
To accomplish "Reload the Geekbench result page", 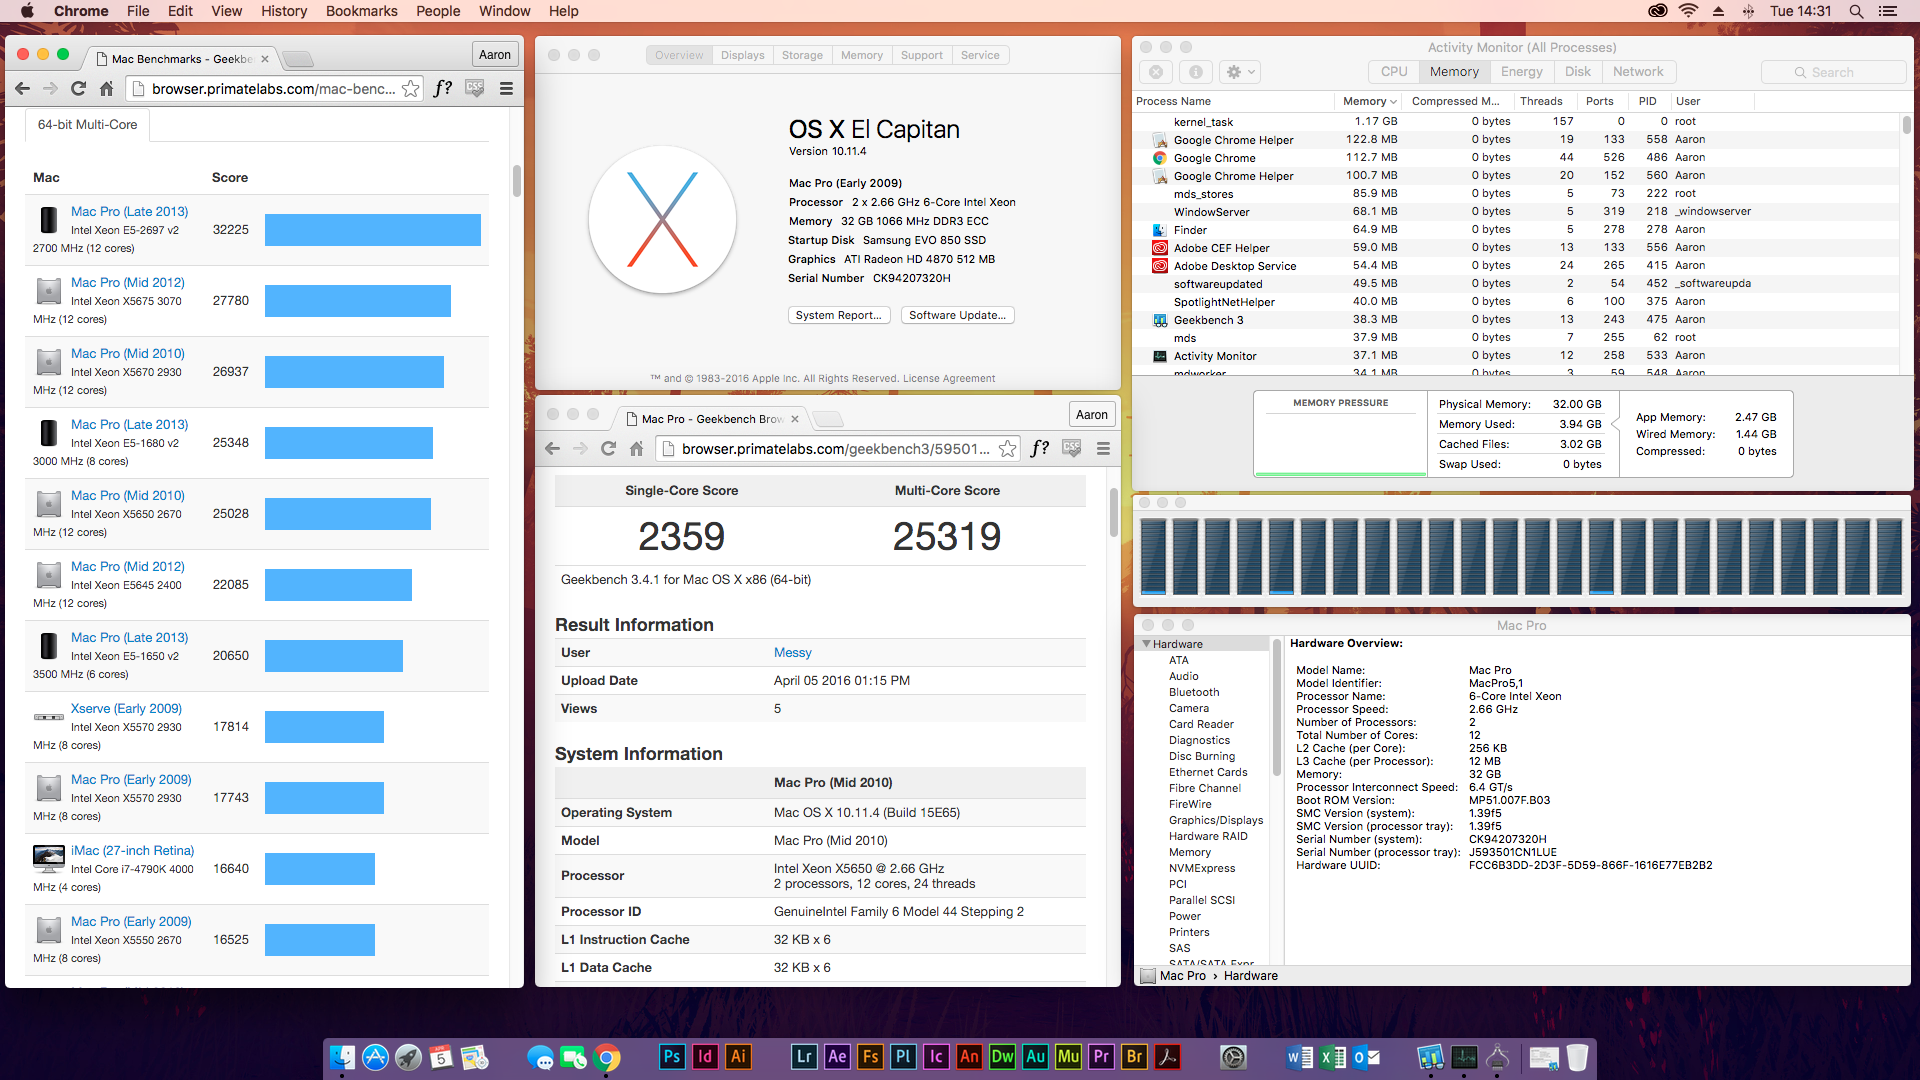I will click(x=608, y=449).
